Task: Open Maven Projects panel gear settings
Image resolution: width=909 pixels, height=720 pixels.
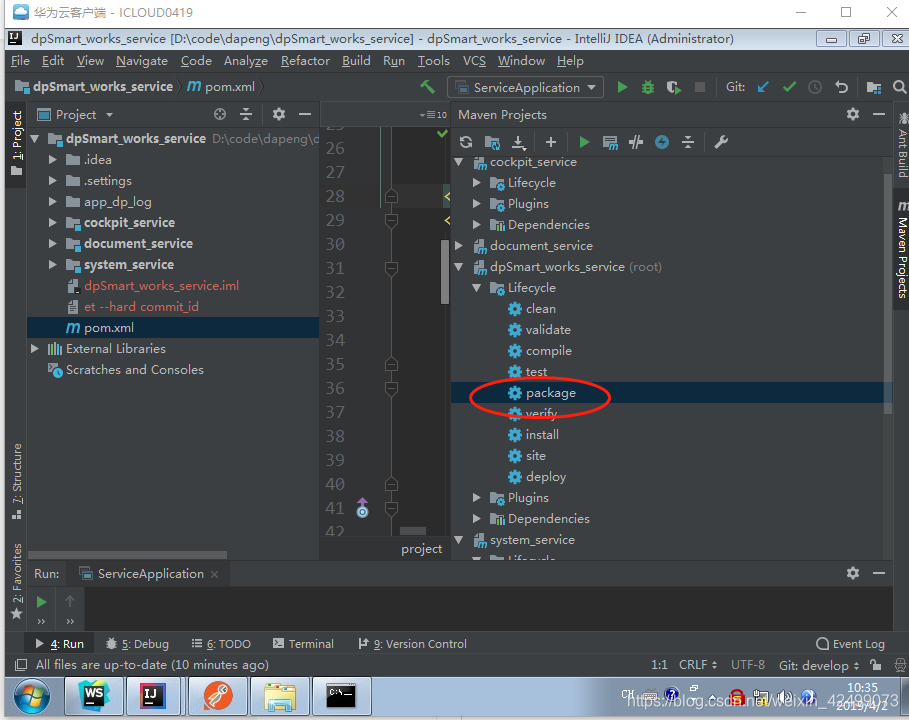Action: pyautogui.click(x=853, y=114)
